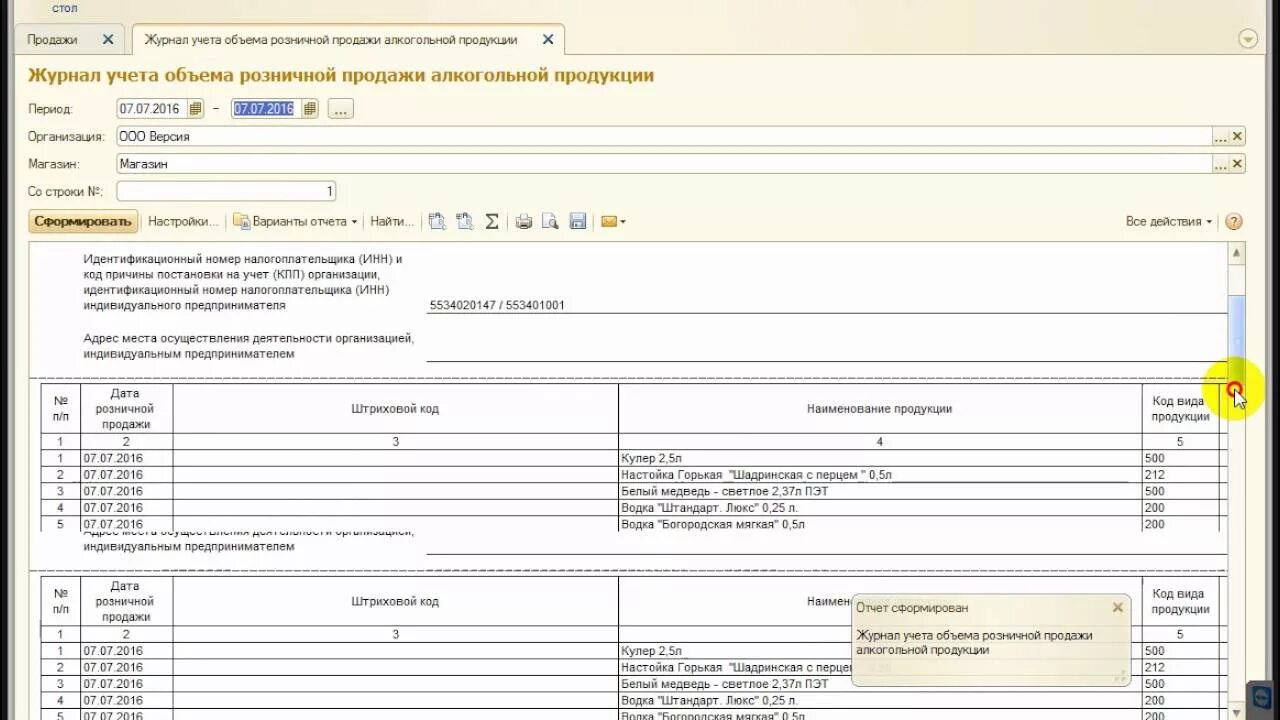This screenshot has width=1280, height=720.
Task: Open the envelope's send options arrow
Action: point(622,221)
